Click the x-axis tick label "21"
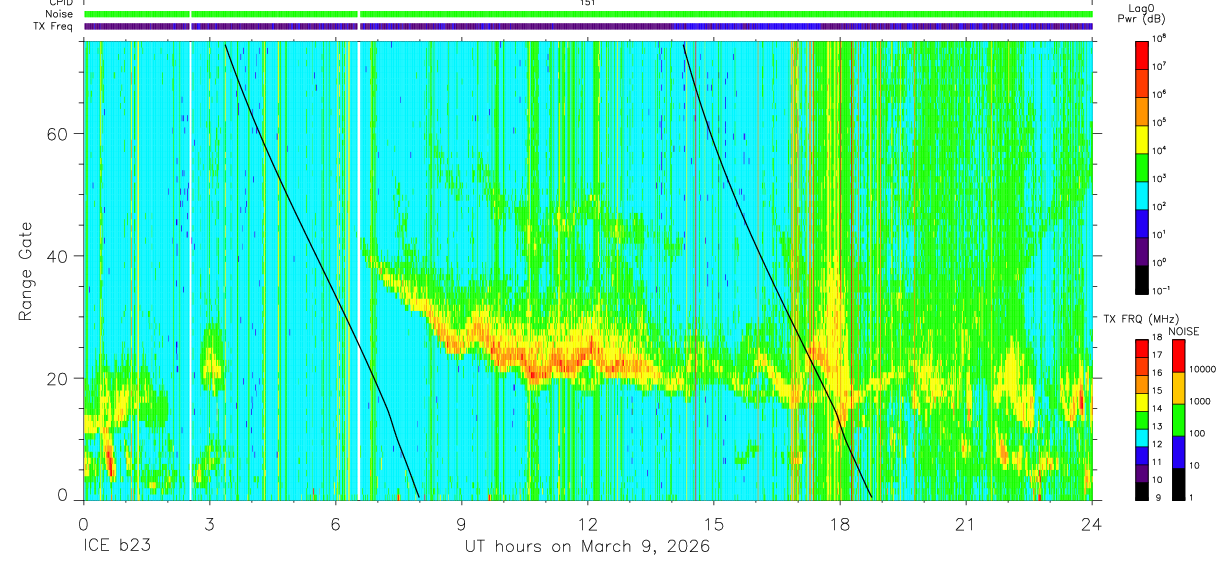 coord(966,524)
